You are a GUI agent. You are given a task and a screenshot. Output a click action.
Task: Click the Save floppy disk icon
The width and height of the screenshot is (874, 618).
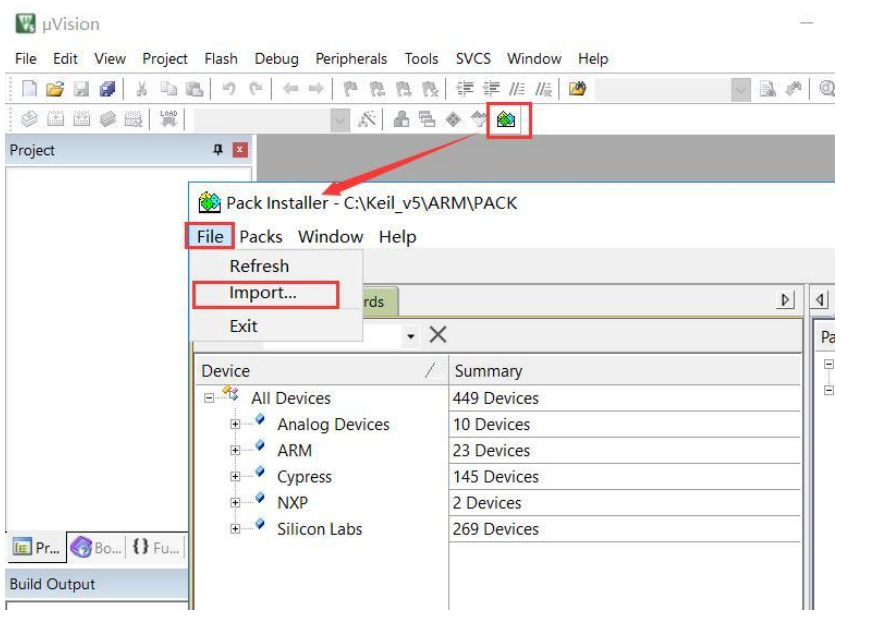tap(81, 89)
